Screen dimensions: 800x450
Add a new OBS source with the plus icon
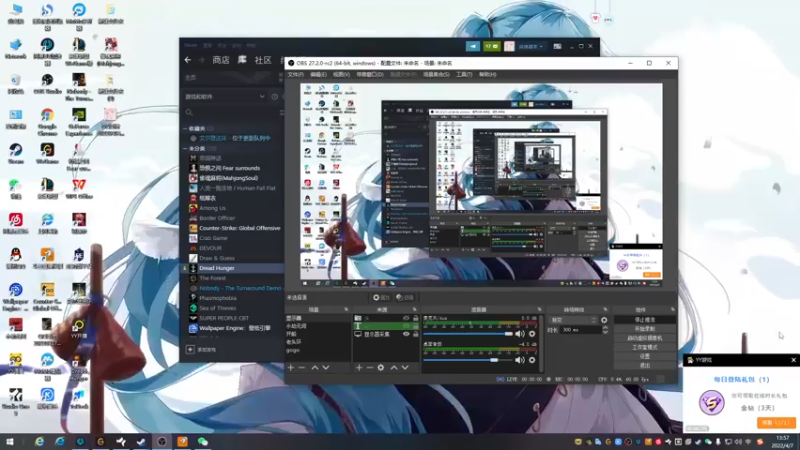coord(359,367)
